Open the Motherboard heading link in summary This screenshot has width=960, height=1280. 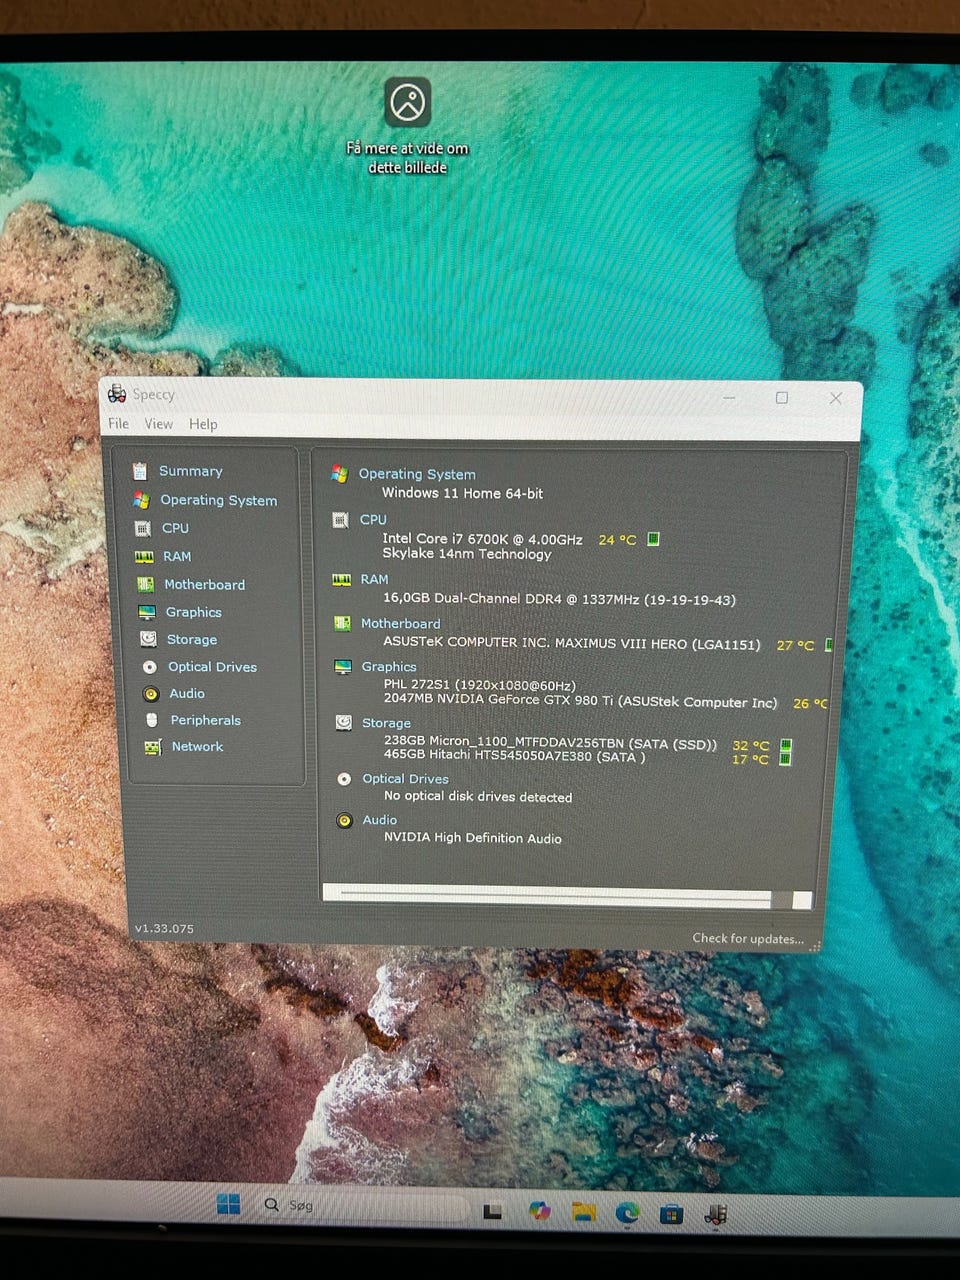pyautogui.click(x=400, y=623)
